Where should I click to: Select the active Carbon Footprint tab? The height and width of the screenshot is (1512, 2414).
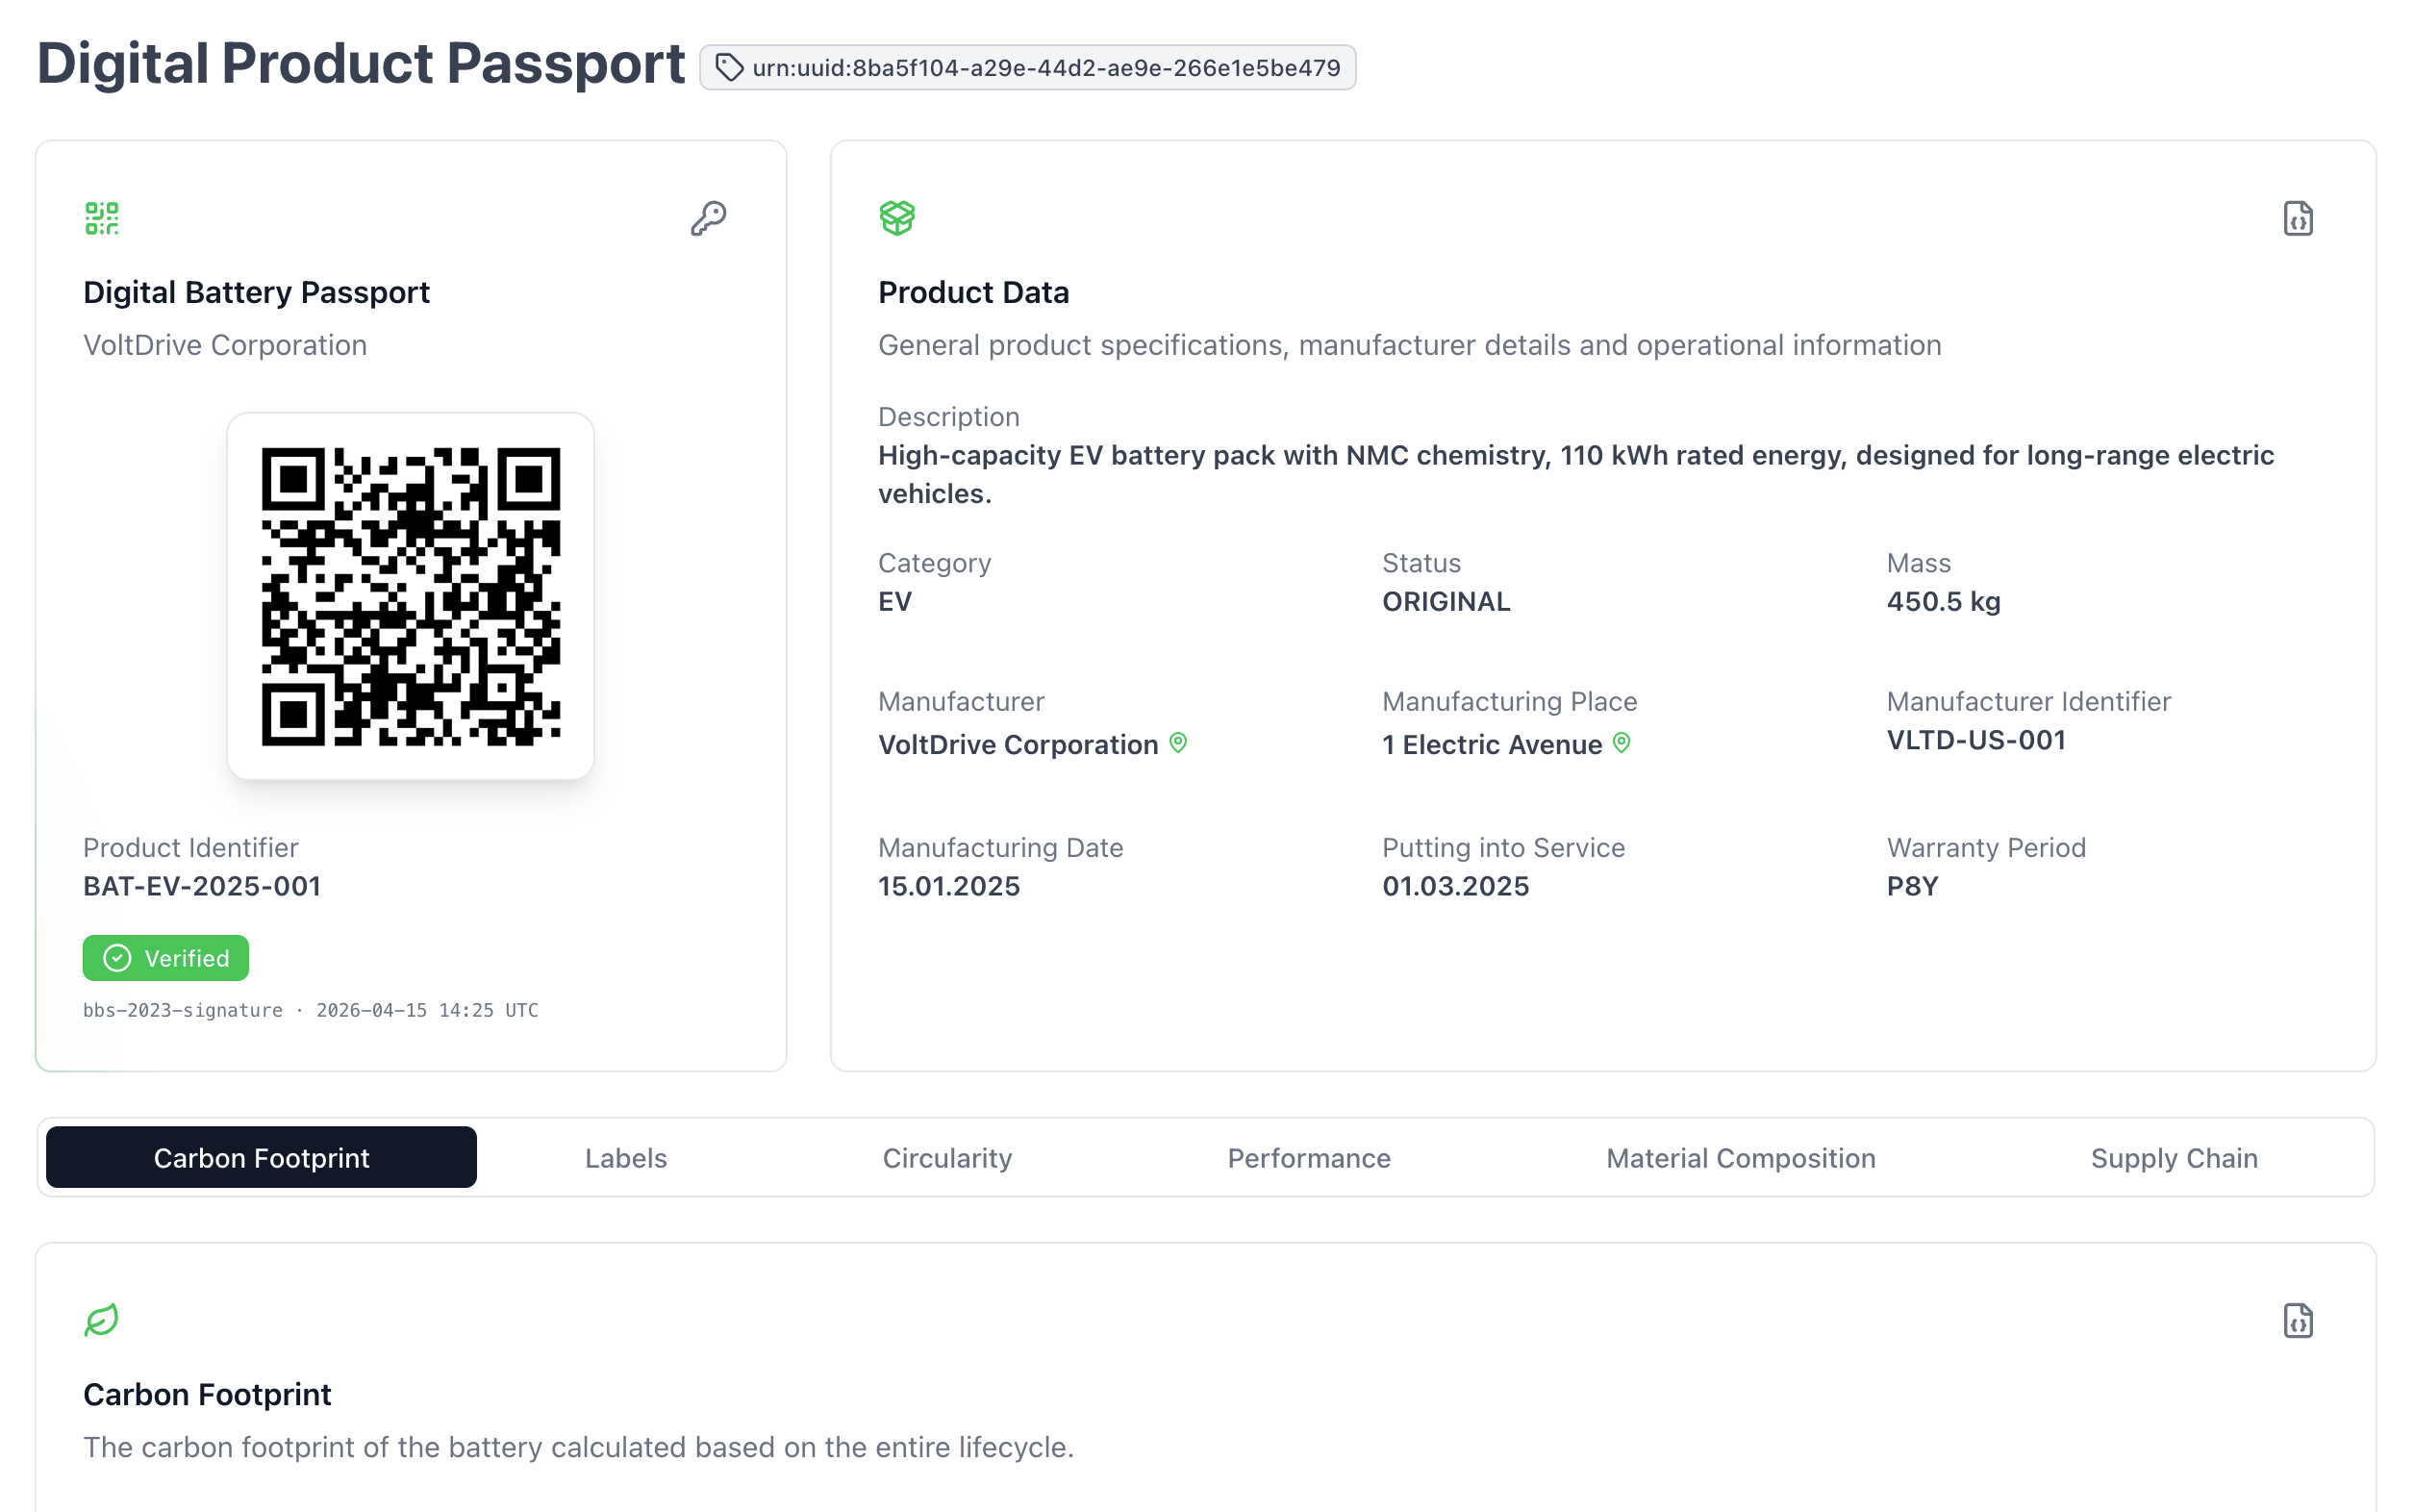pyautogui.click(x=261, y=1157)
